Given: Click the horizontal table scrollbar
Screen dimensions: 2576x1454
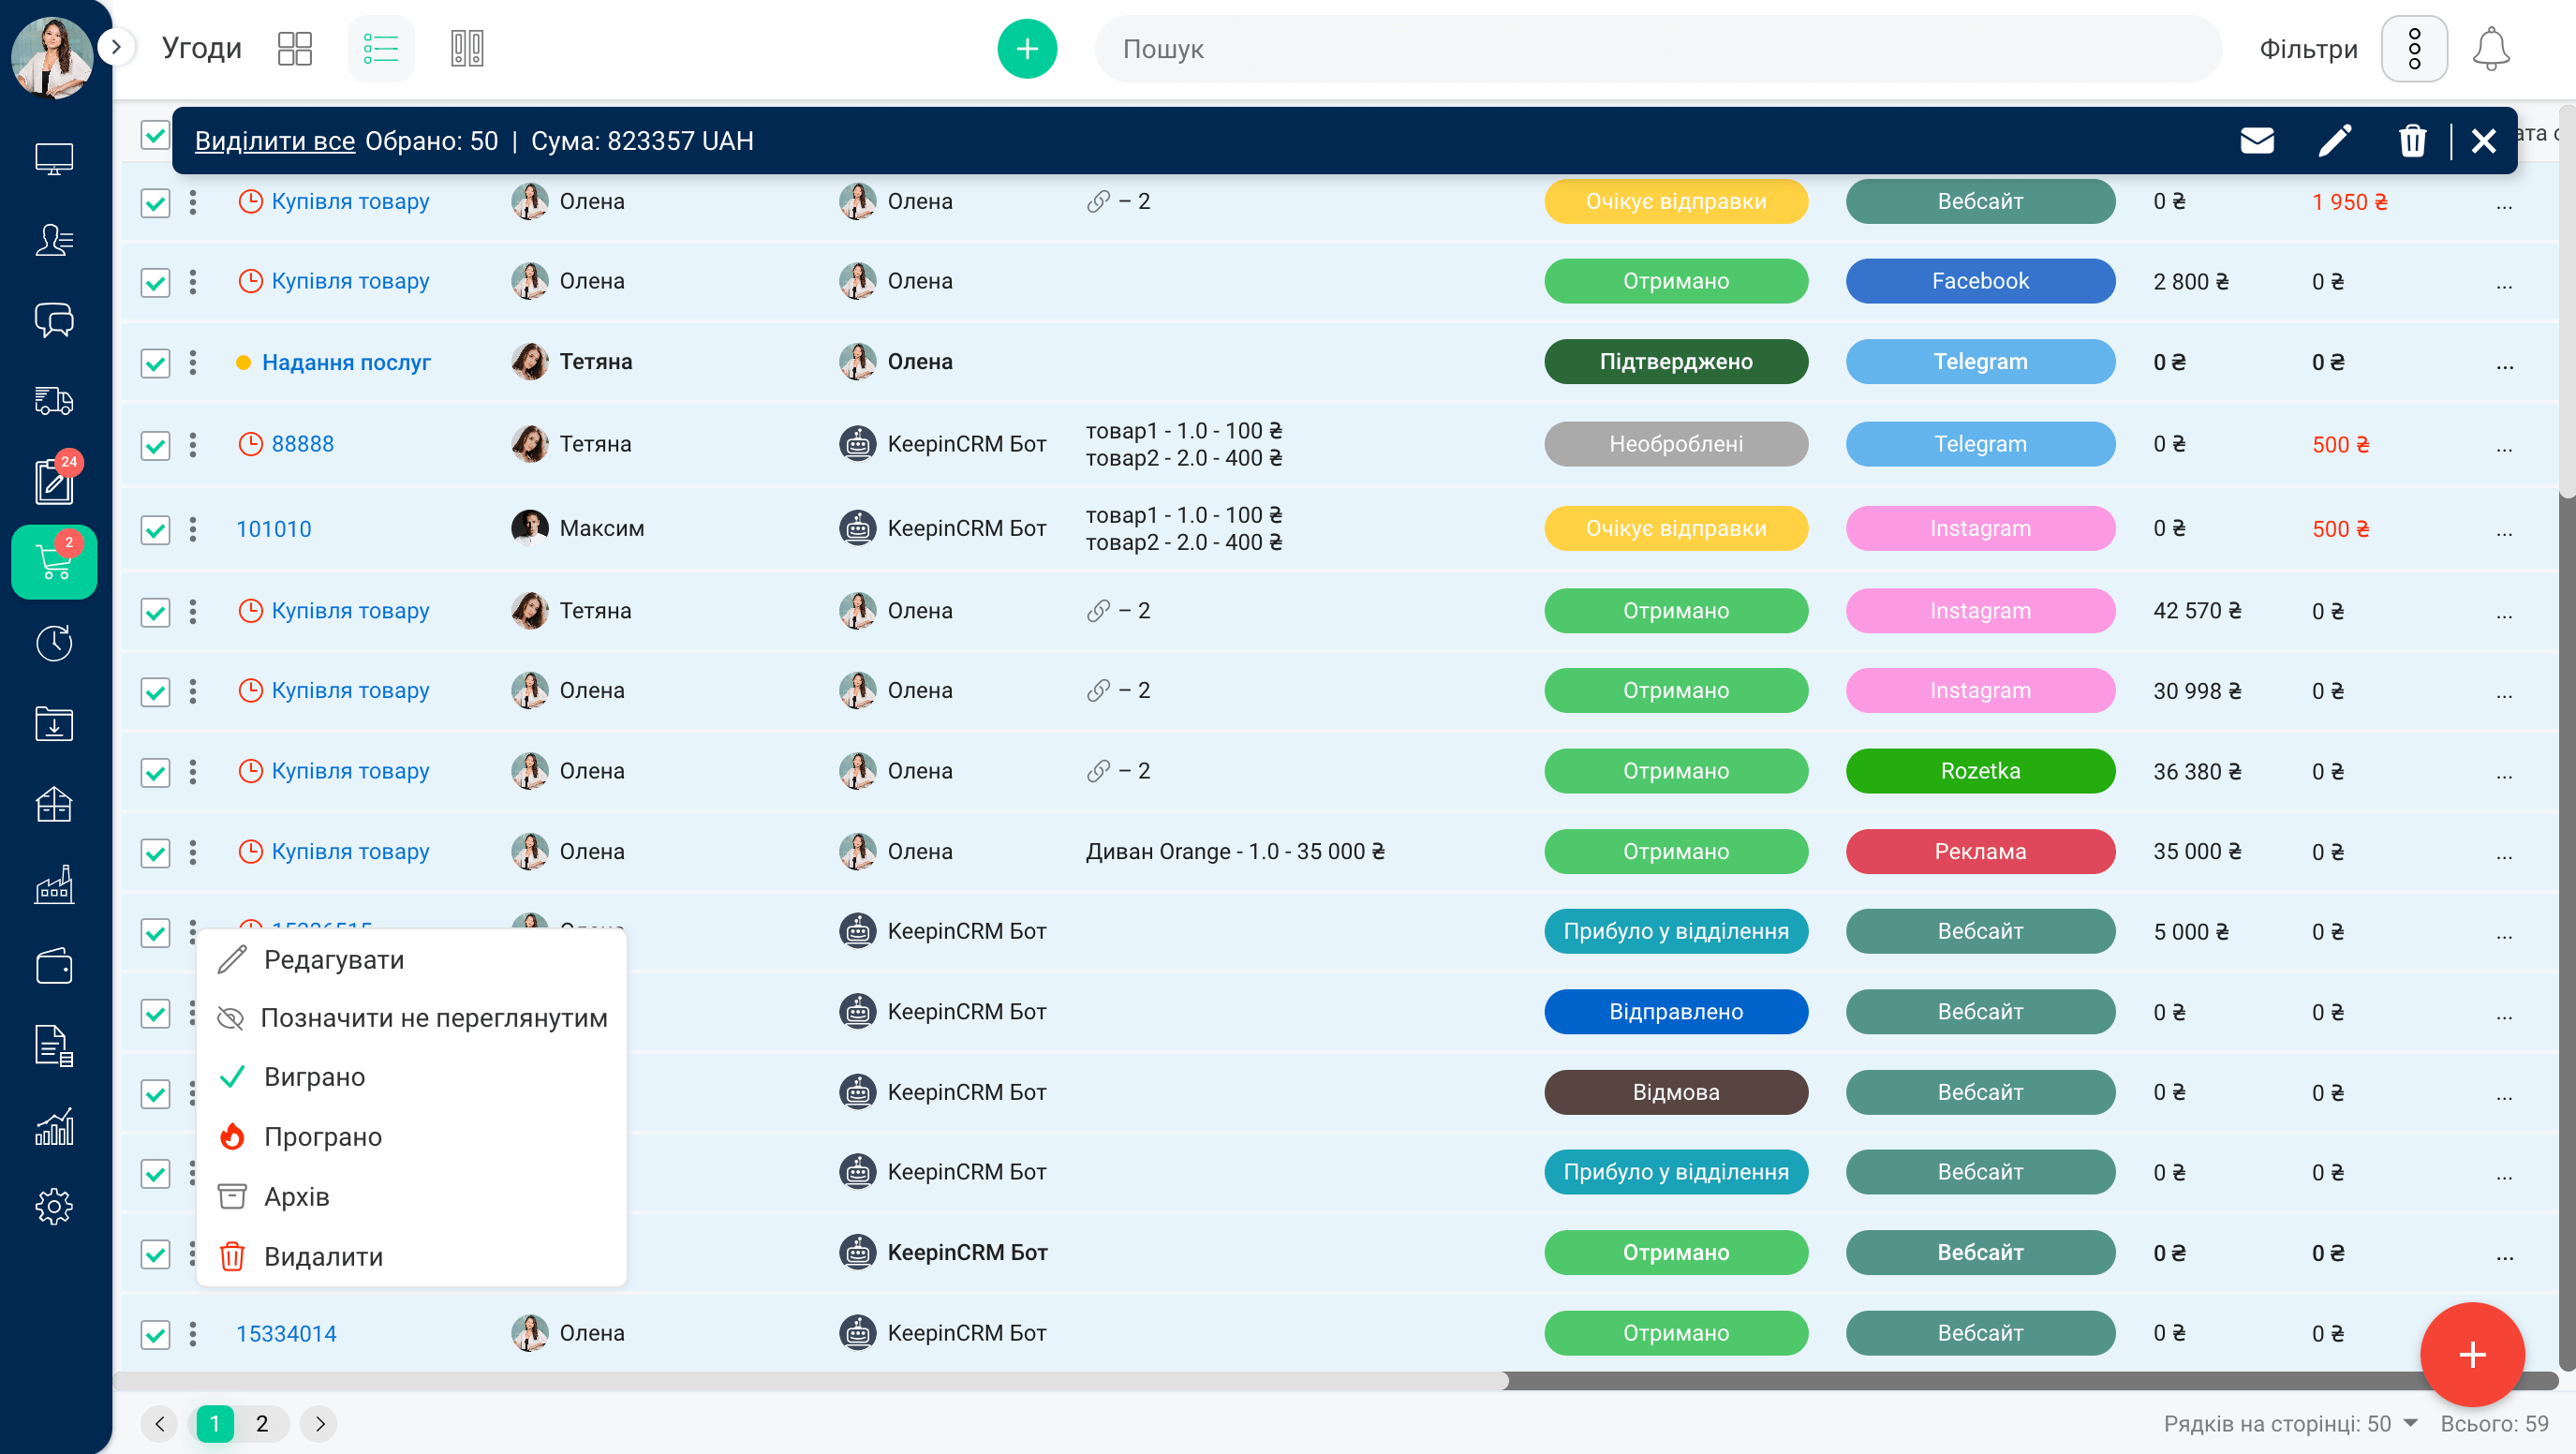Looking at the screenshot, I should point(810,1381).
